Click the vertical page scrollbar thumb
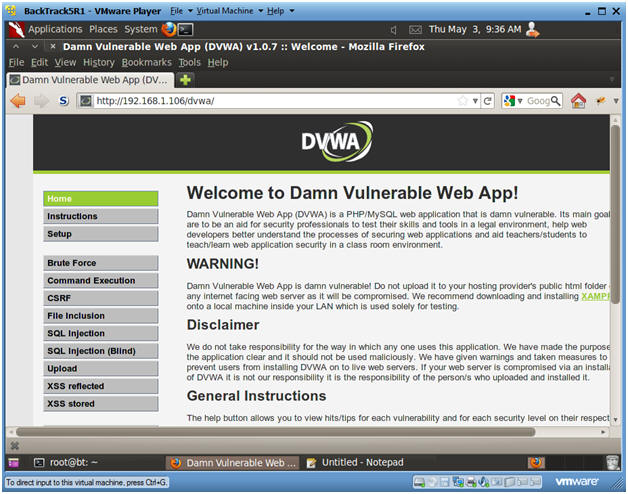Screen dimensions: 628x494 pyautogui.click(x=616, y=214)
